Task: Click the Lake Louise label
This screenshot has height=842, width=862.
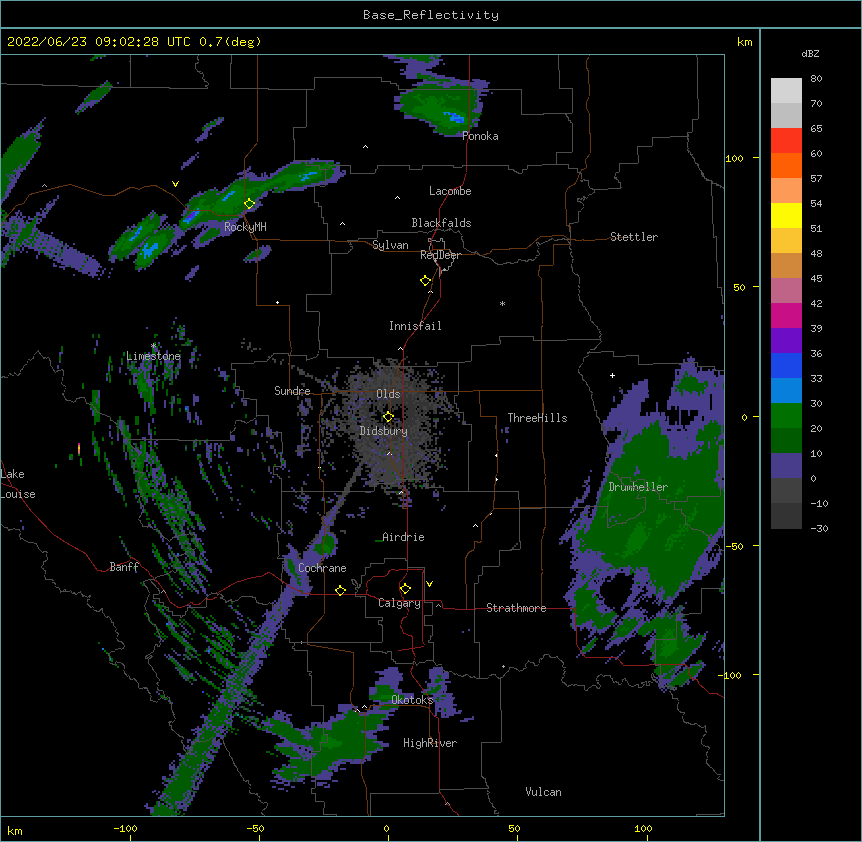Action: click(18, 484)
